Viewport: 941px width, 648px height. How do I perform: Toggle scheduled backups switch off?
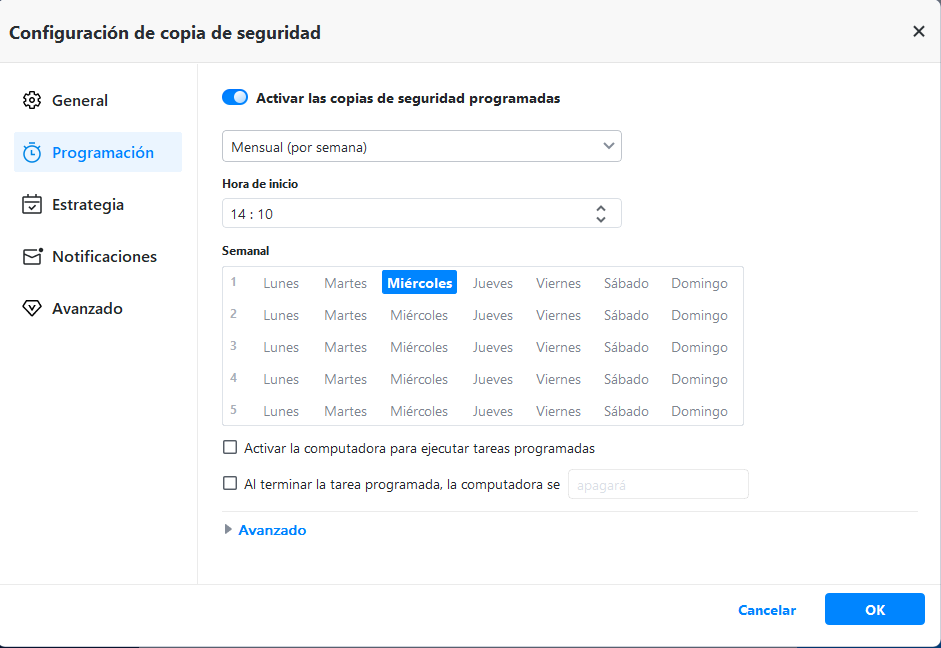pos(235,98)
